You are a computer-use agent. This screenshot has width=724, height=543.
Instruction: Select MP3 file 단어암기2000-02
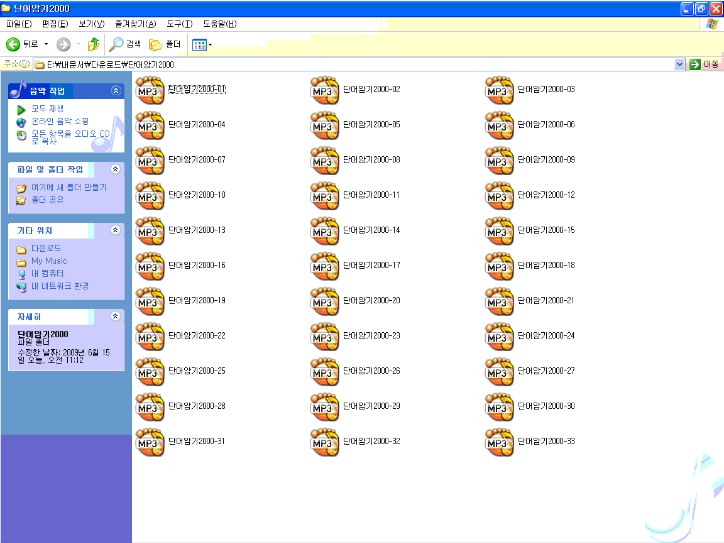[x=355, y=90]
